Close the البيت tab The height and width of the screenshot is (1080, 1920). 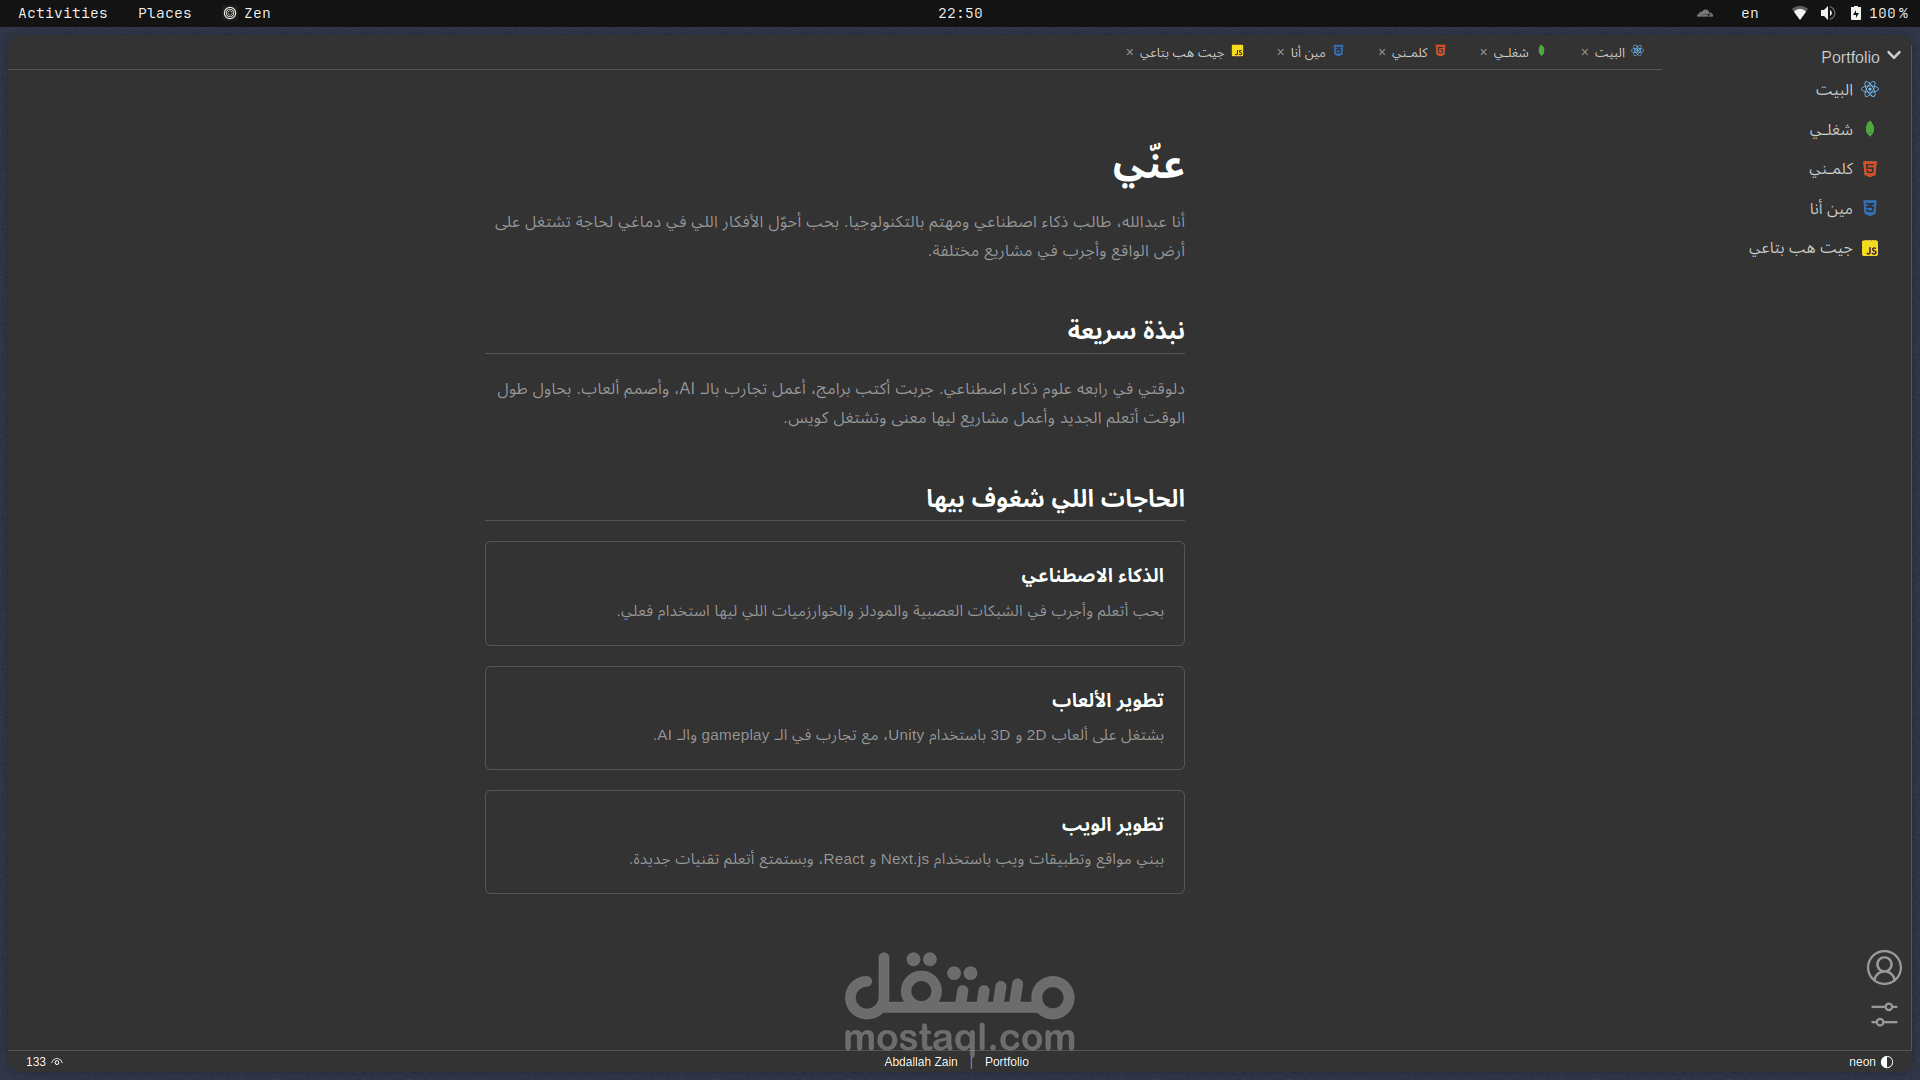1585,52
